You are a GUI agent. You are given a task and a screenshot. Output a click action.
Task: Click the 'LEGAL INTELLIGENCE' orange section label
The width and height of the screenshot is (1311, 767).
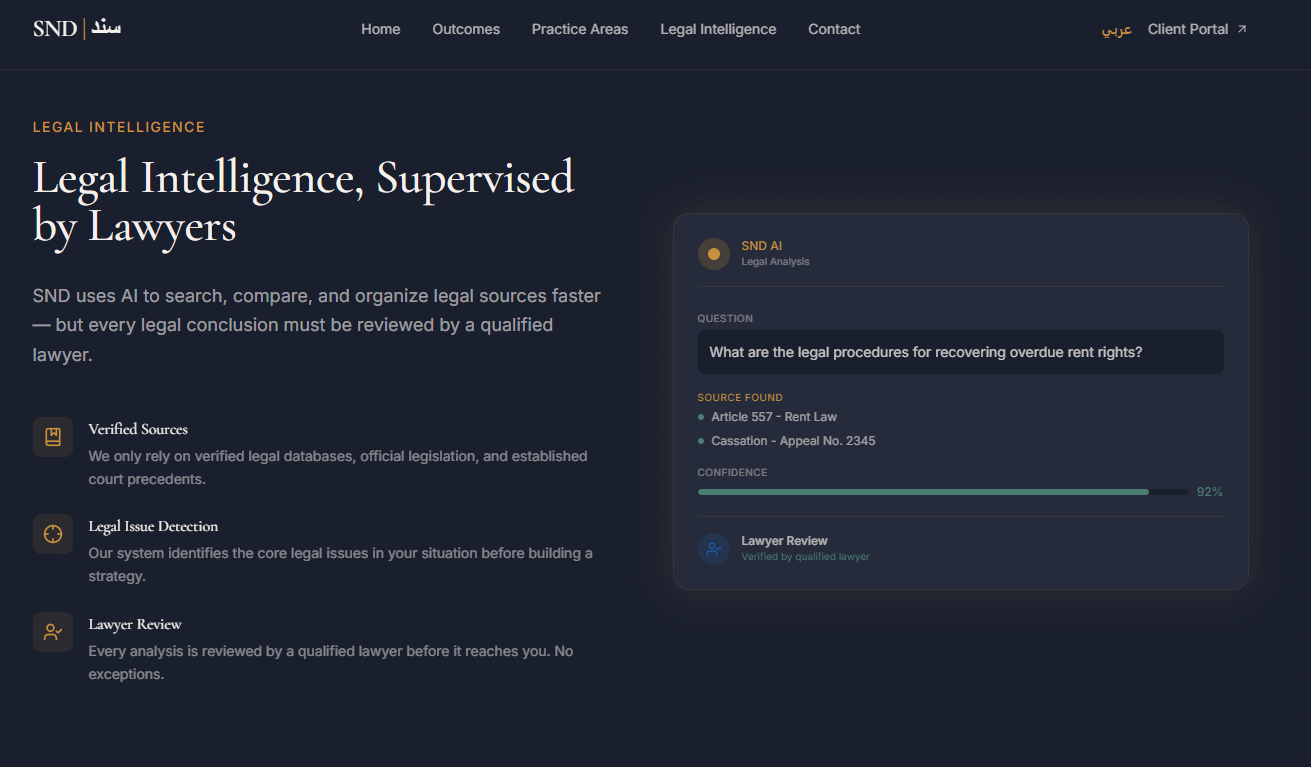(119, 127)
